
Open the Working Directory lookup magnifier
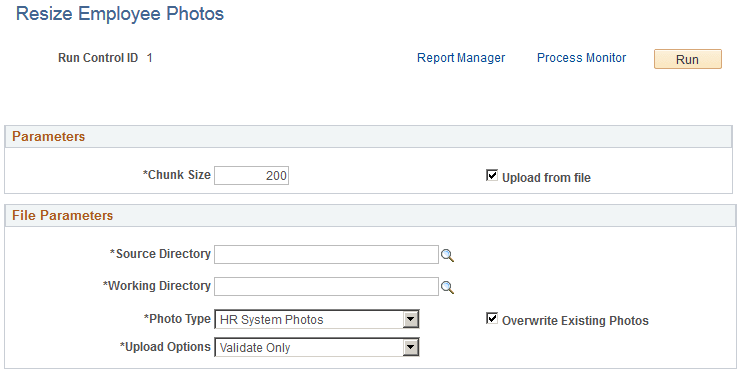(447, 288)
